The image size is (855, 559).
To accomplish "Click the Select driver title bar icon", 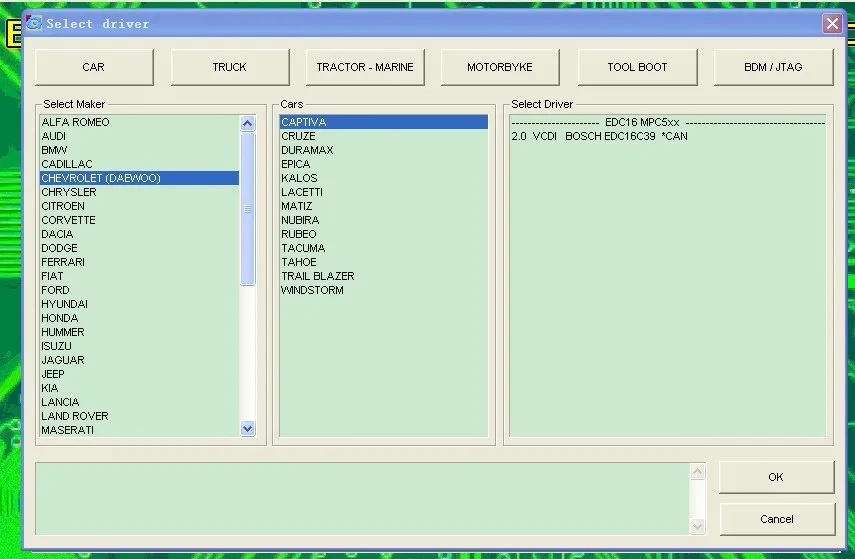I will pyautogui.click(x=34, y=23).
